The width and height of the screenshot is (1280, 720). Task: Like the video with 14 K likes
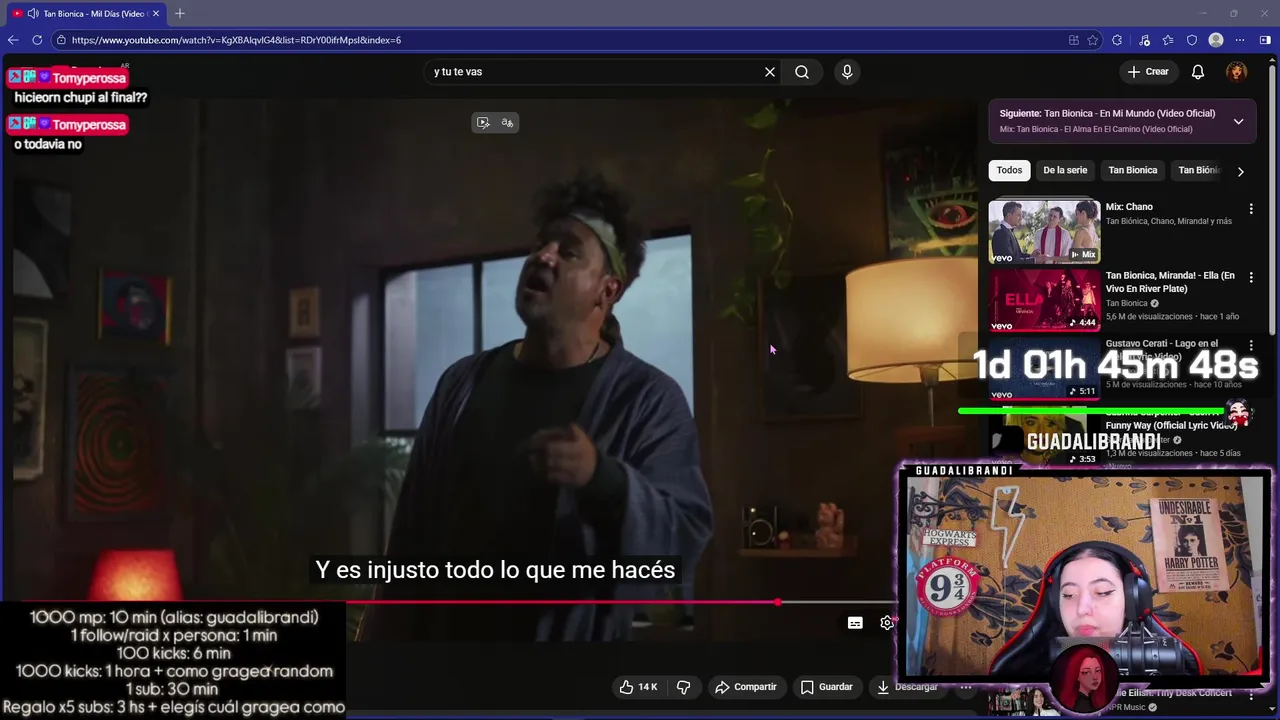639,687
